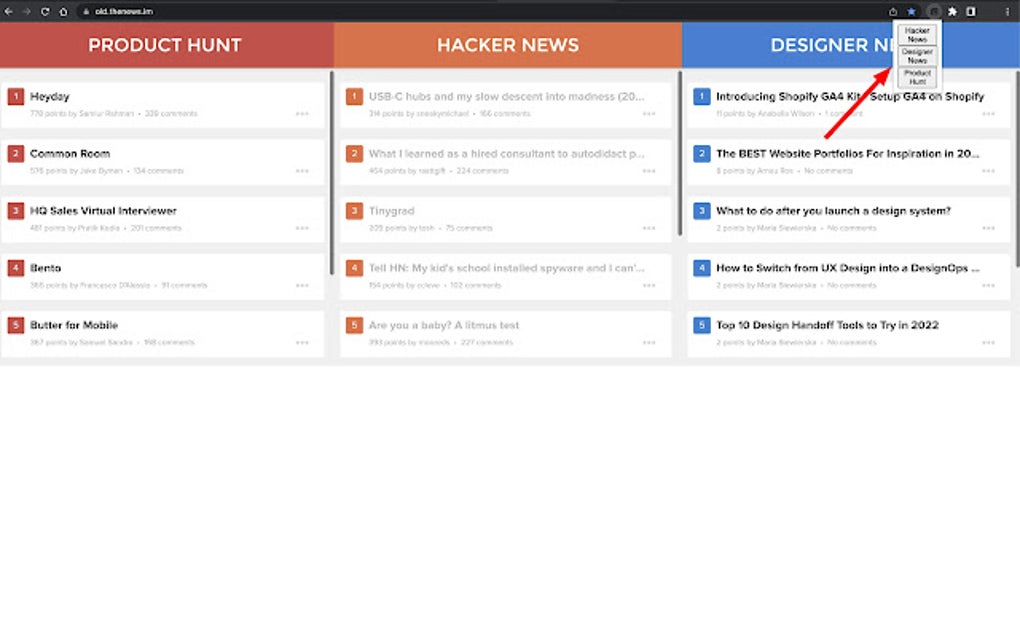Open more options for Heyday

302,114
